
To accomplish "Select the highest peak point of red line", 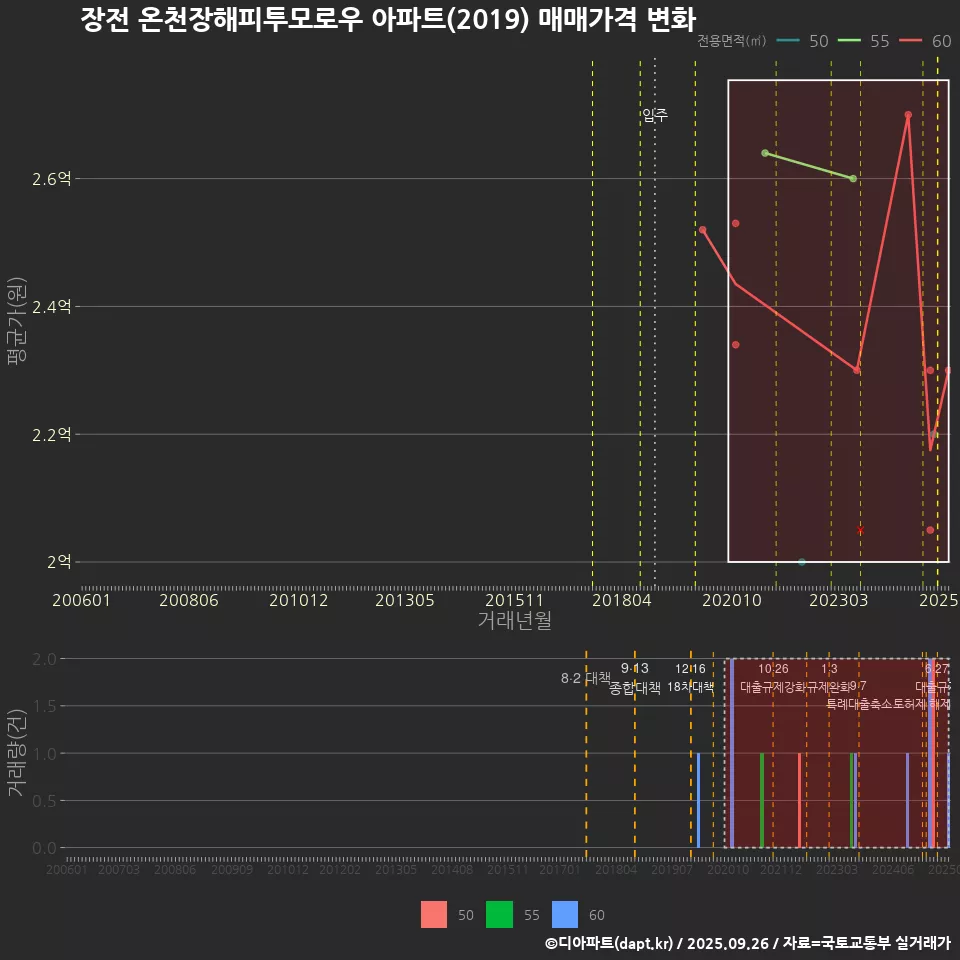I will tap(908, 115).
